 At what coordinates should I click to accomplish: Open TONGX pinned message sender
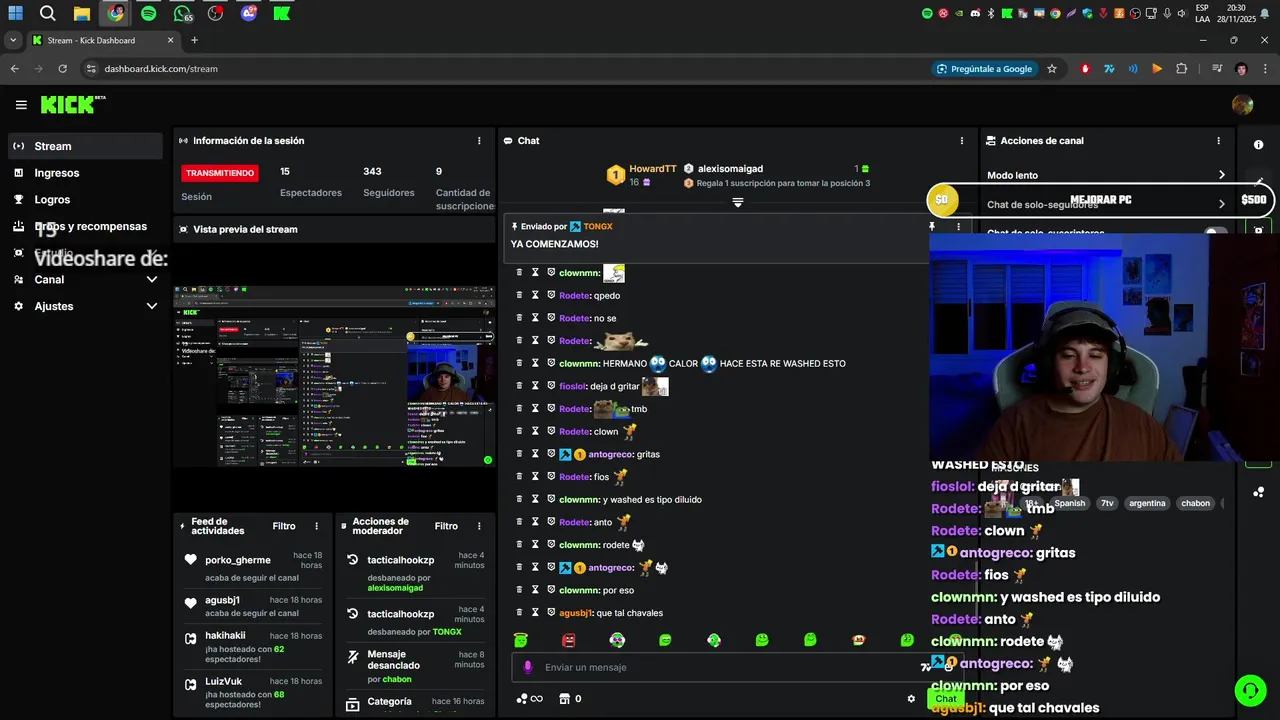pos(598,227)
